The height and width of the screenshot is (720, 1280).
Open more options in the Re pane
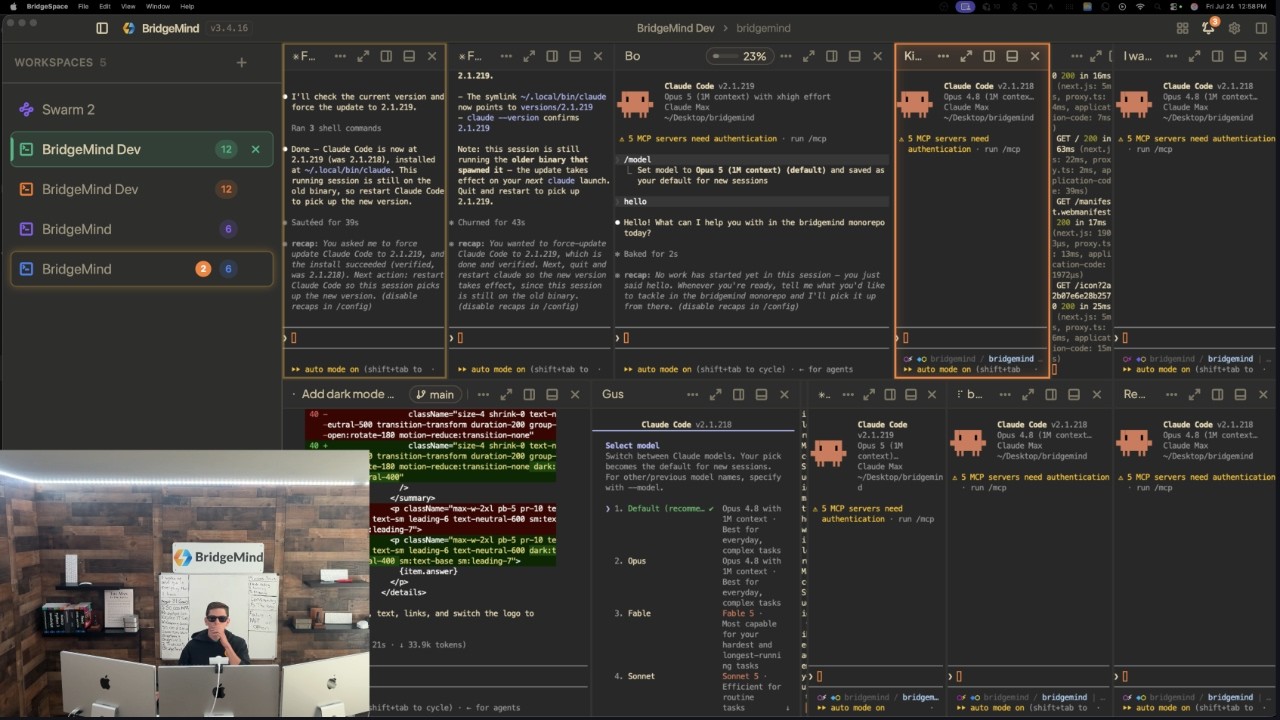1170,394
